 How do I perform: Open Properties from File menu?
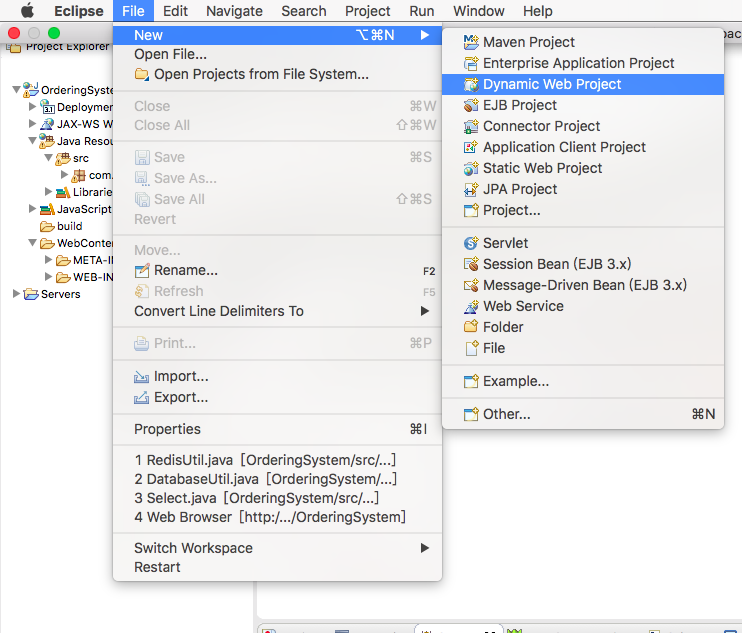tap(277, 429)
